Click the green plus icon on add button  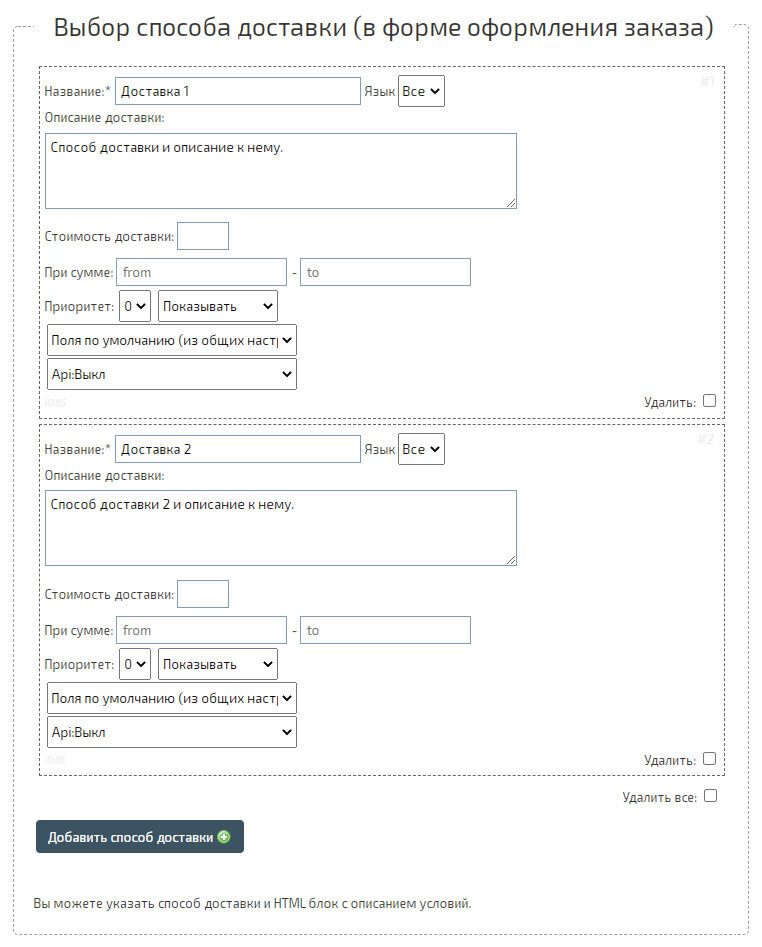pos(224,837)
